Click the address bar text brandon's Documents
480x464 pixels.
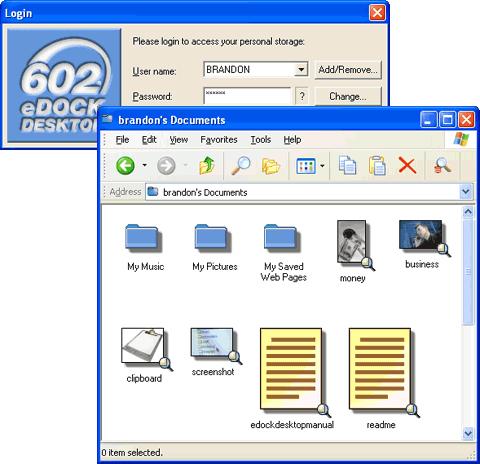coord(205,192)
